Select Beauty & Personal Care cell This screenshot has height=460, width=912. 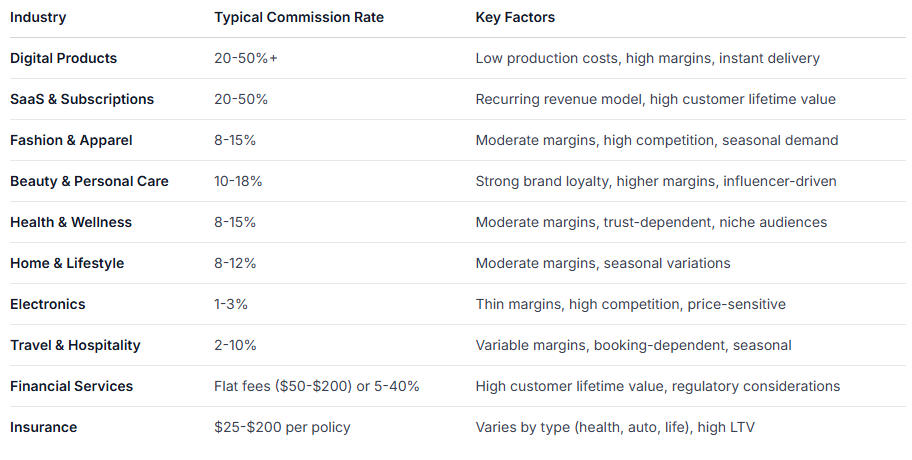pyautogui.click(x=89, y=181)
